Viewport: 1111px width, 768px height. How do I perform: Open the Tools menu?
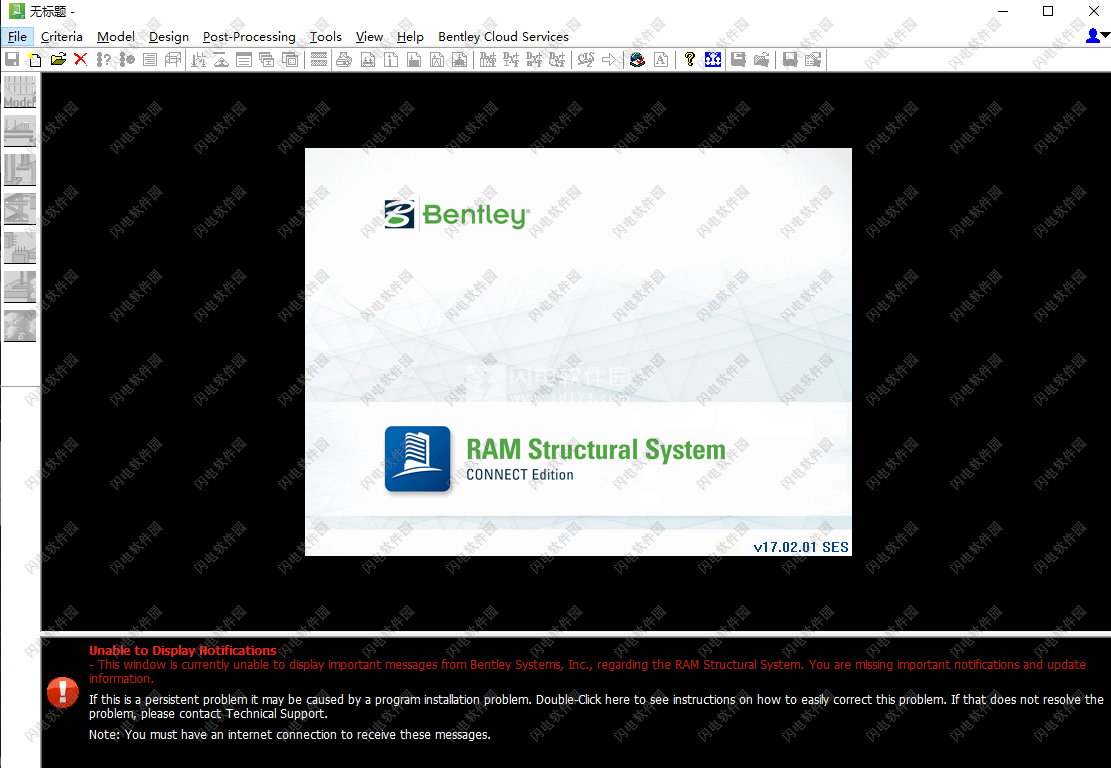(325, 37)
